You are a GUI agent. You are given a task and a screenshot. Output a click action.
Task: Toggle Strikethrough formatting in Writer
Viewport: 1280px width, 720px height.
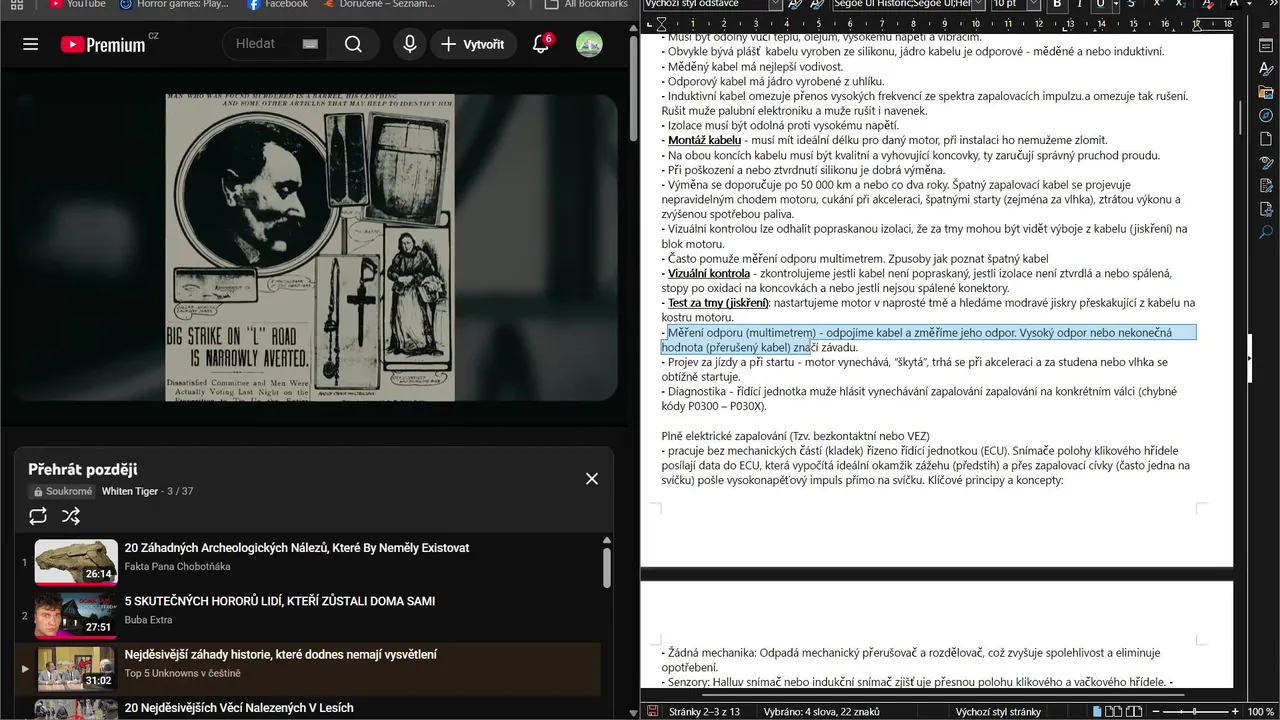(x=1130, y=5)
